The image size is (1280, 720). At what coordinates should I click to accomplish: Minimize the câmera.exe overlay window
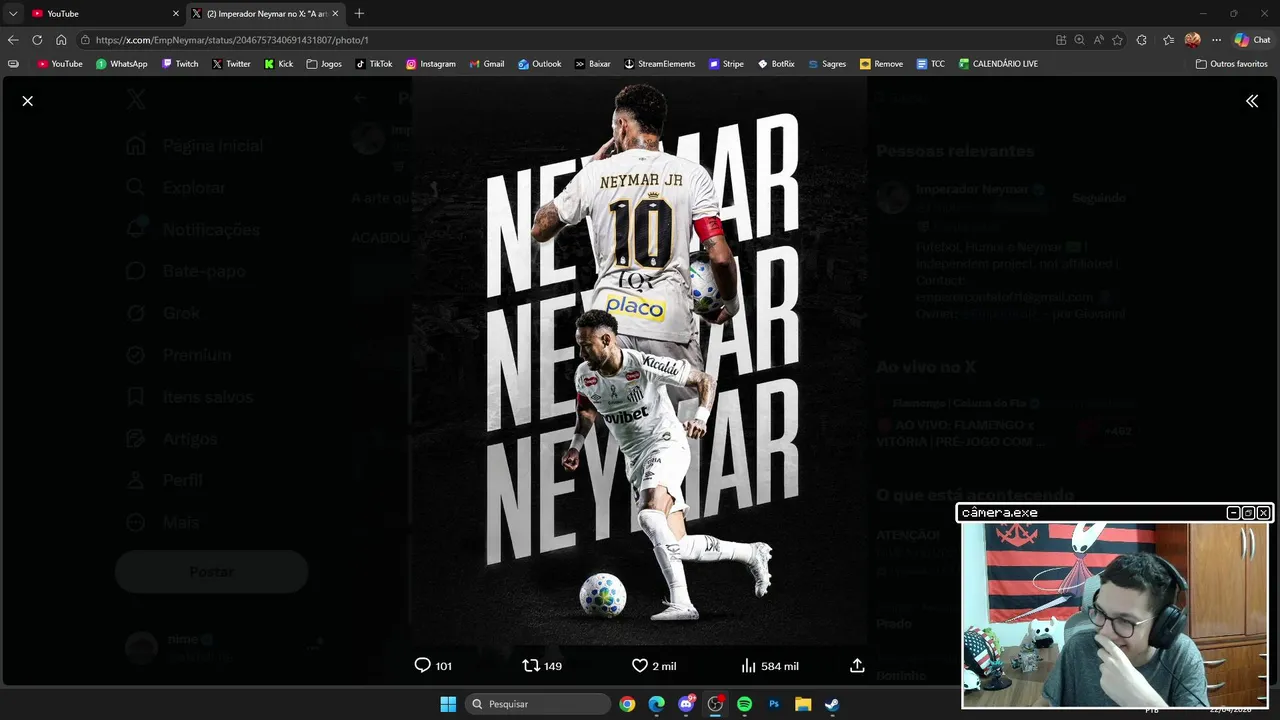[1233, 513]
